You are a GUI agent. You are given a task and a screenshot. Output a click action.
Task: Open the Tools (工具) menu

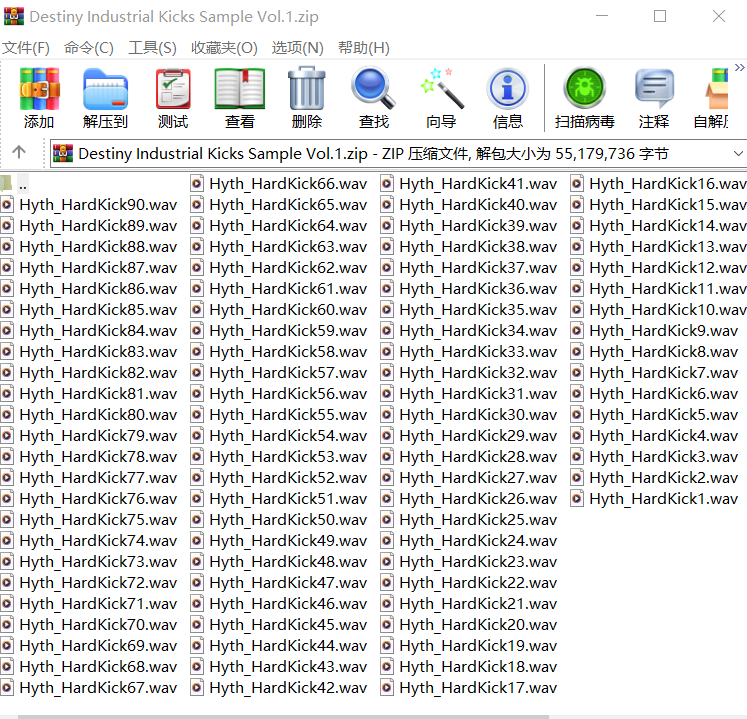tap(152, 48)
